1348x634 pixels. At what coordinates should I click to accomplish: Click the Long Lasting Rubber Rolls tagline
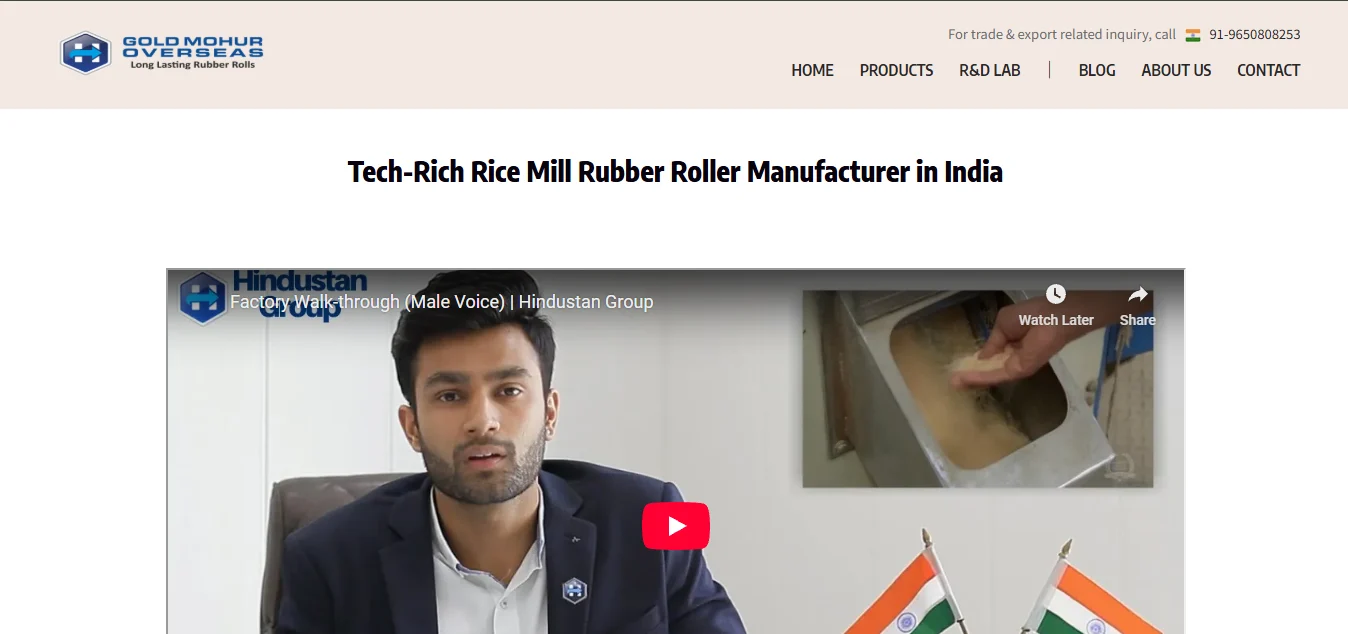point(193,65)
